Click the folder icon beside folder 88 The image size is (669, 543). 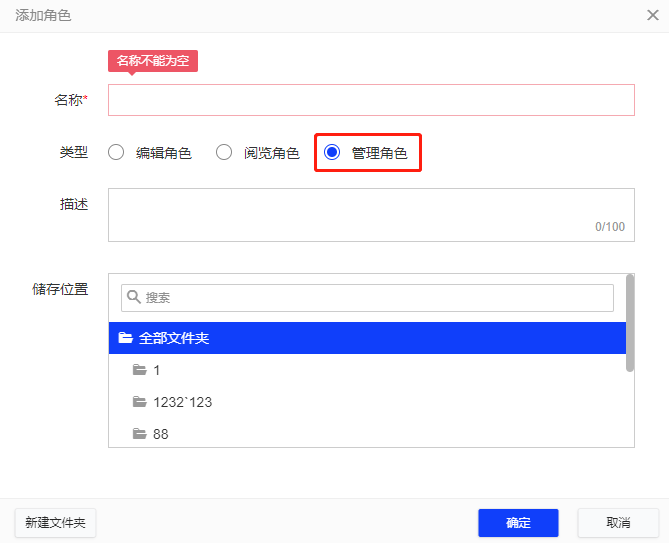[140, 434]
